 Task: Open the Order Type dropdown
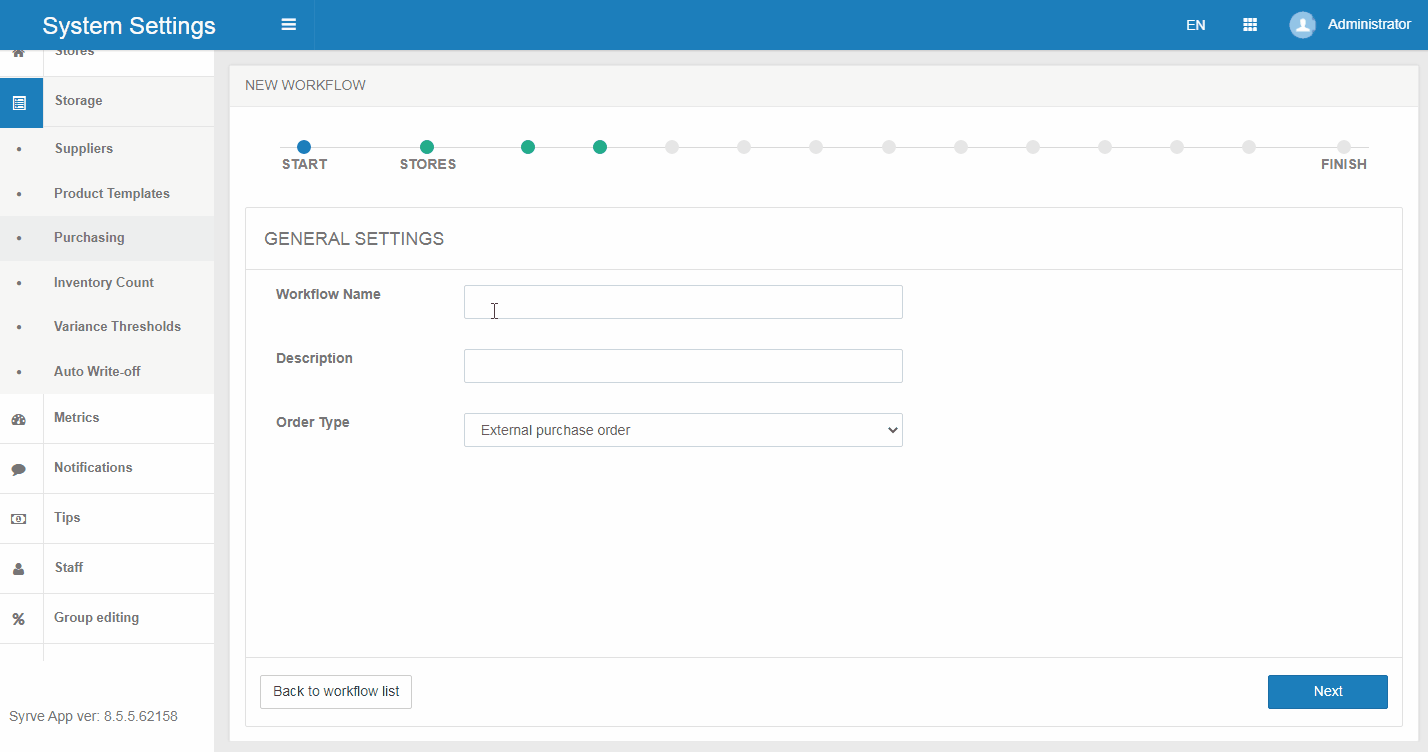click(683, 430)
